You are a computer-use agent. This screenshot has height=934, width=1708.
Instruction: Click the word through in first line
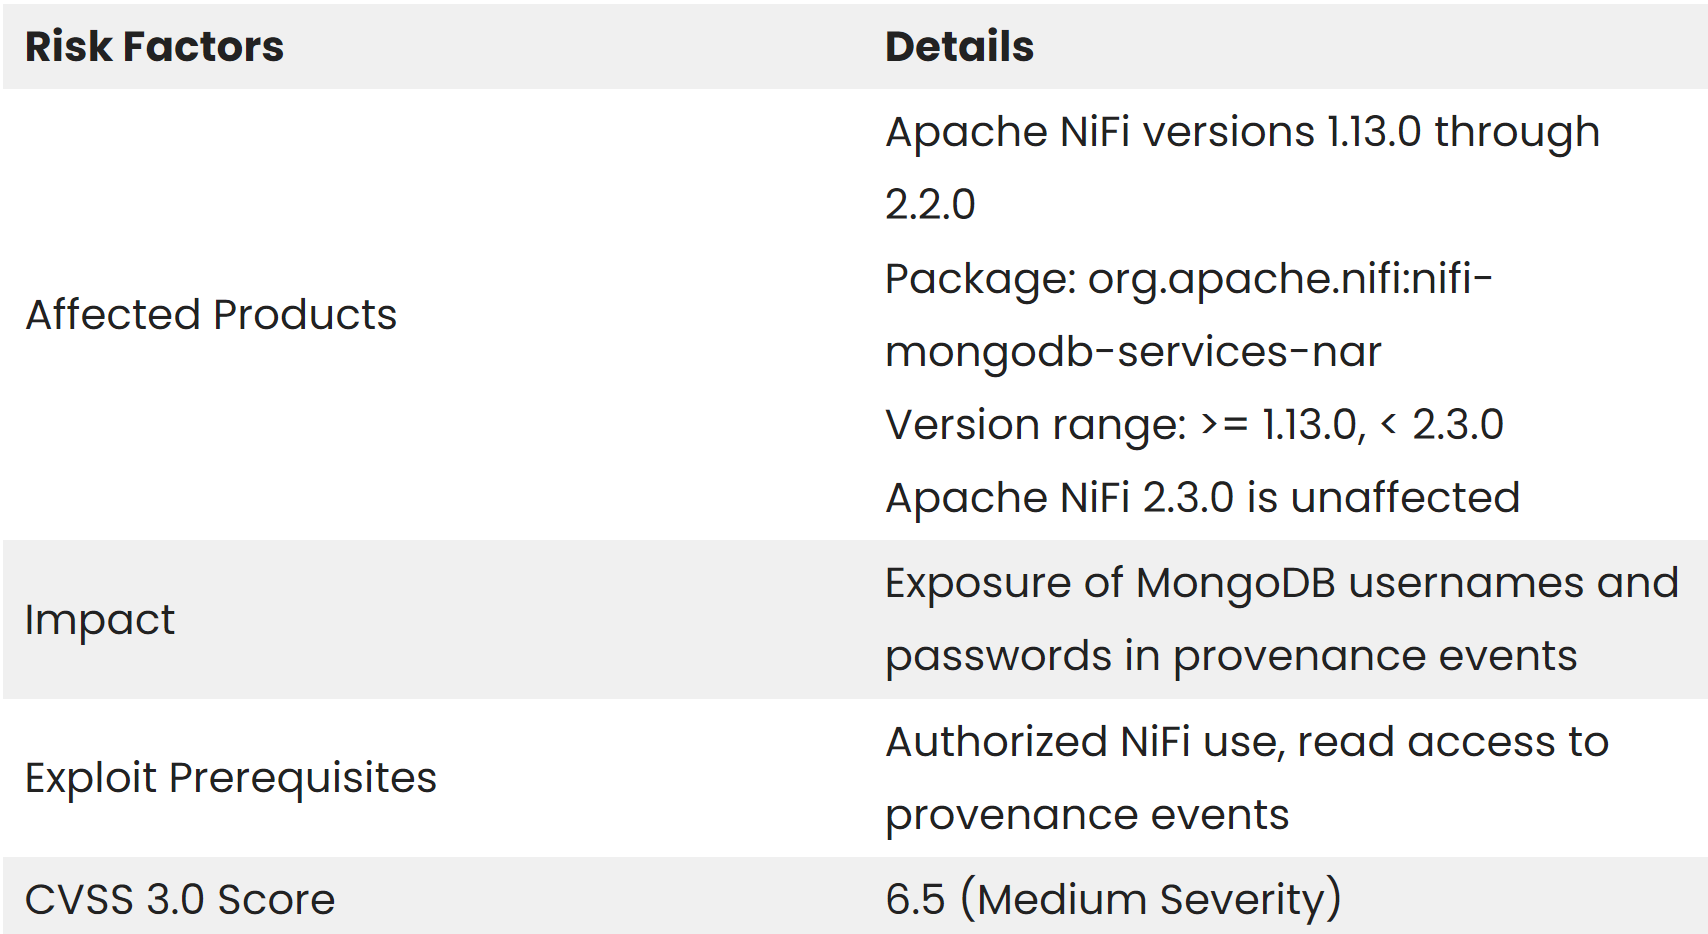point(1517,134)
